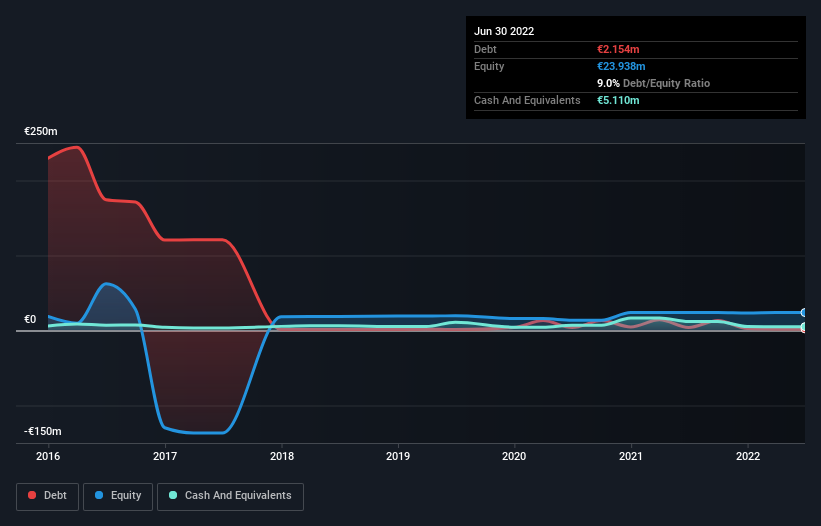
Task: Click the €0 y-axis label
Action: [x=30, y=319]
